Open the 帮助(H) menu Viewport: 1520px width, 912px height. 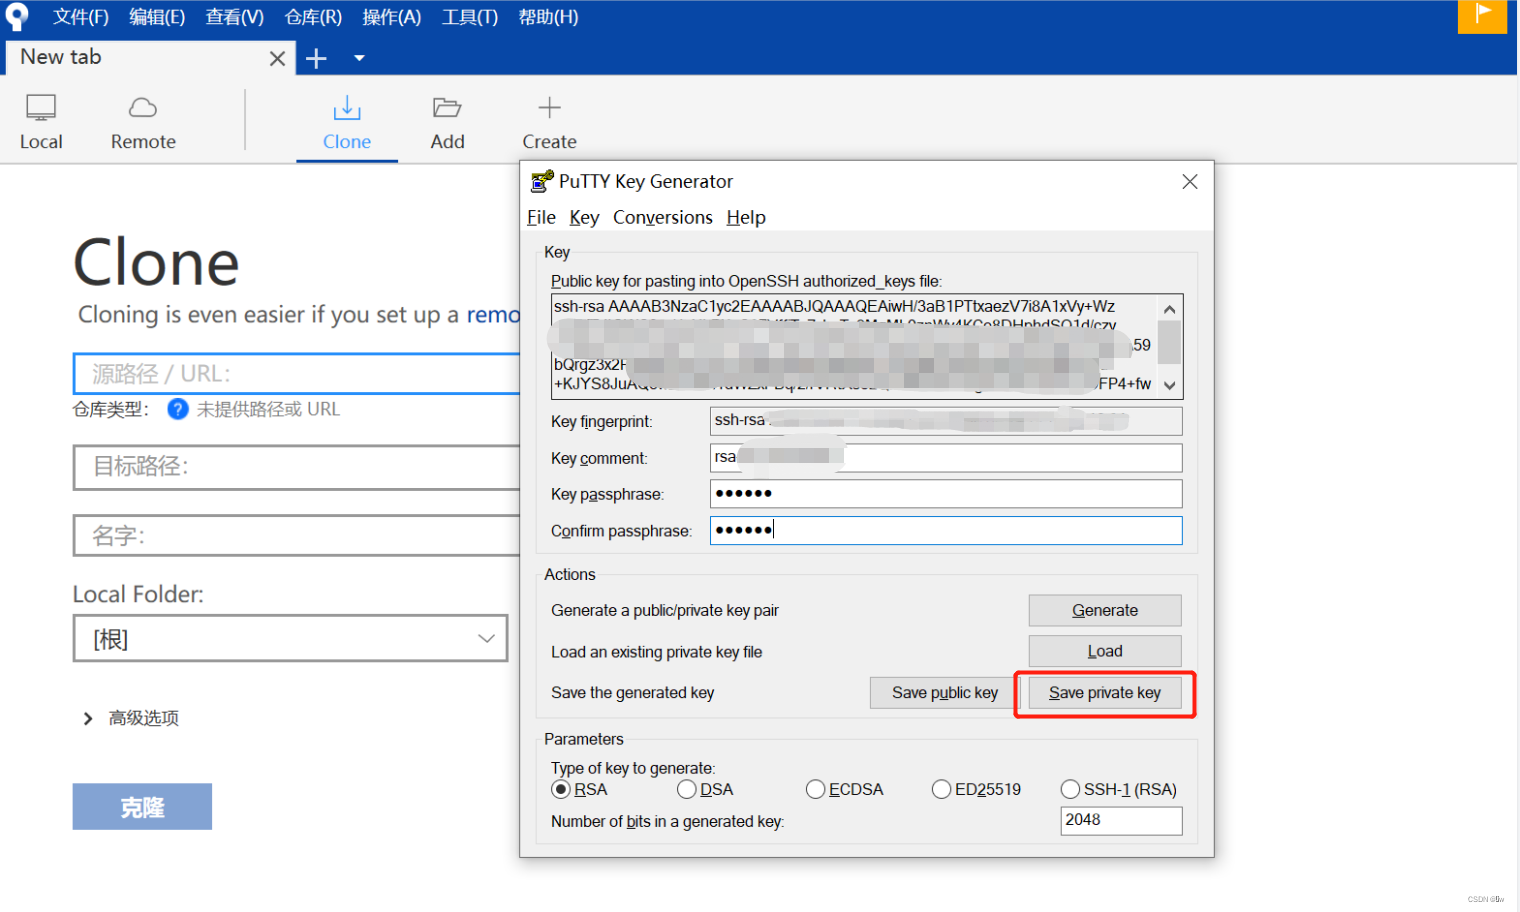(x=548, y=17)
